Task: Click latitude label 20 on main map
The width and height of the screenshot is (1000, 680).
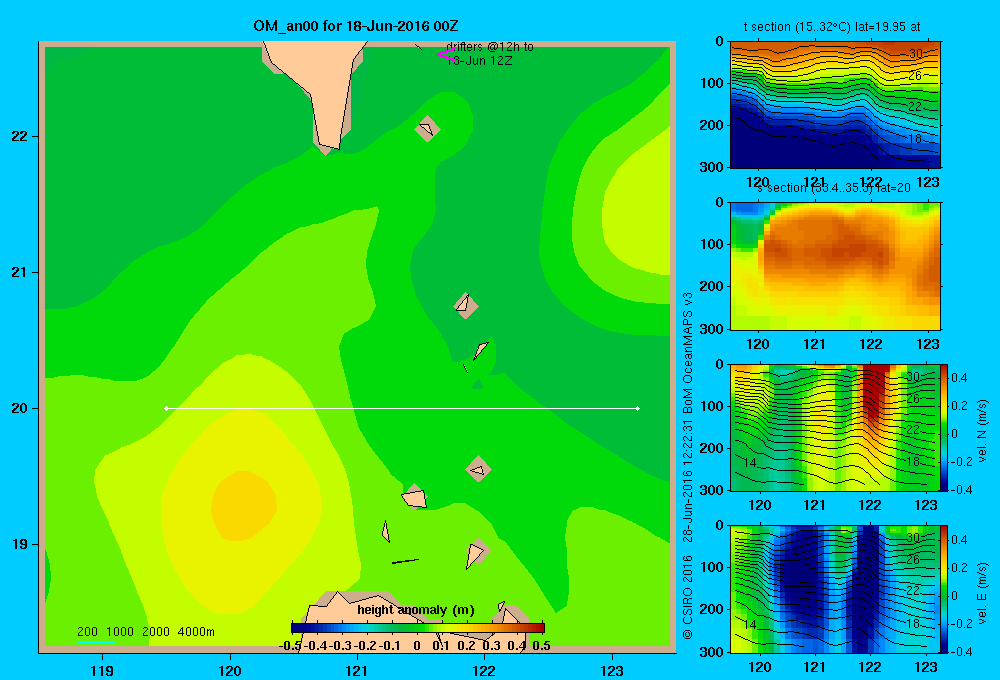Action: click(x=20, y=408)
